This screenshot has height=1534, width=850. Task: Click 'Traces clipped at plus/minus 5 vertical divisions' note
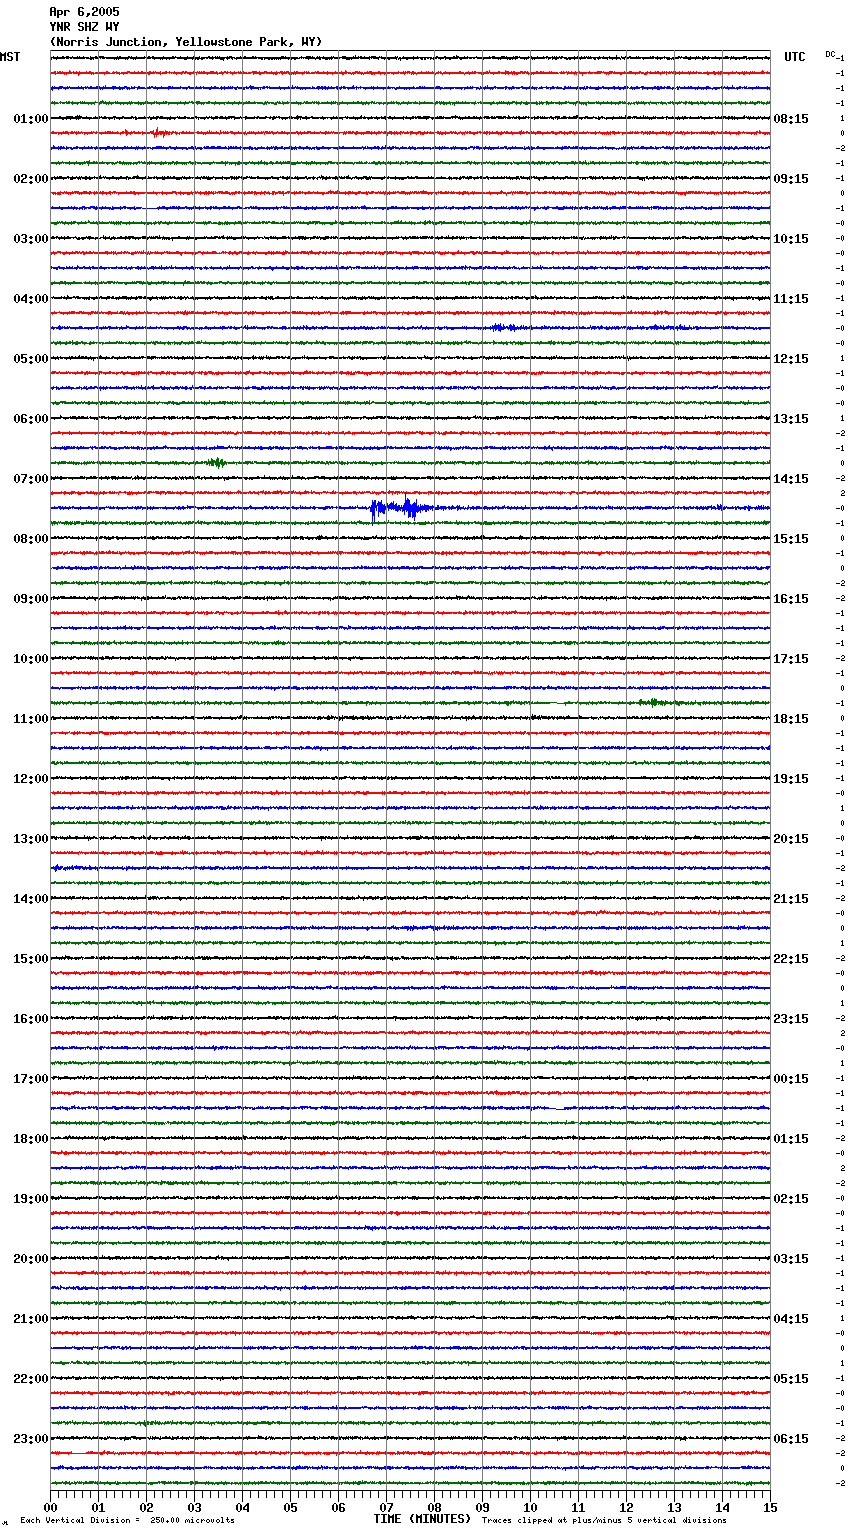coord(604,1520)
